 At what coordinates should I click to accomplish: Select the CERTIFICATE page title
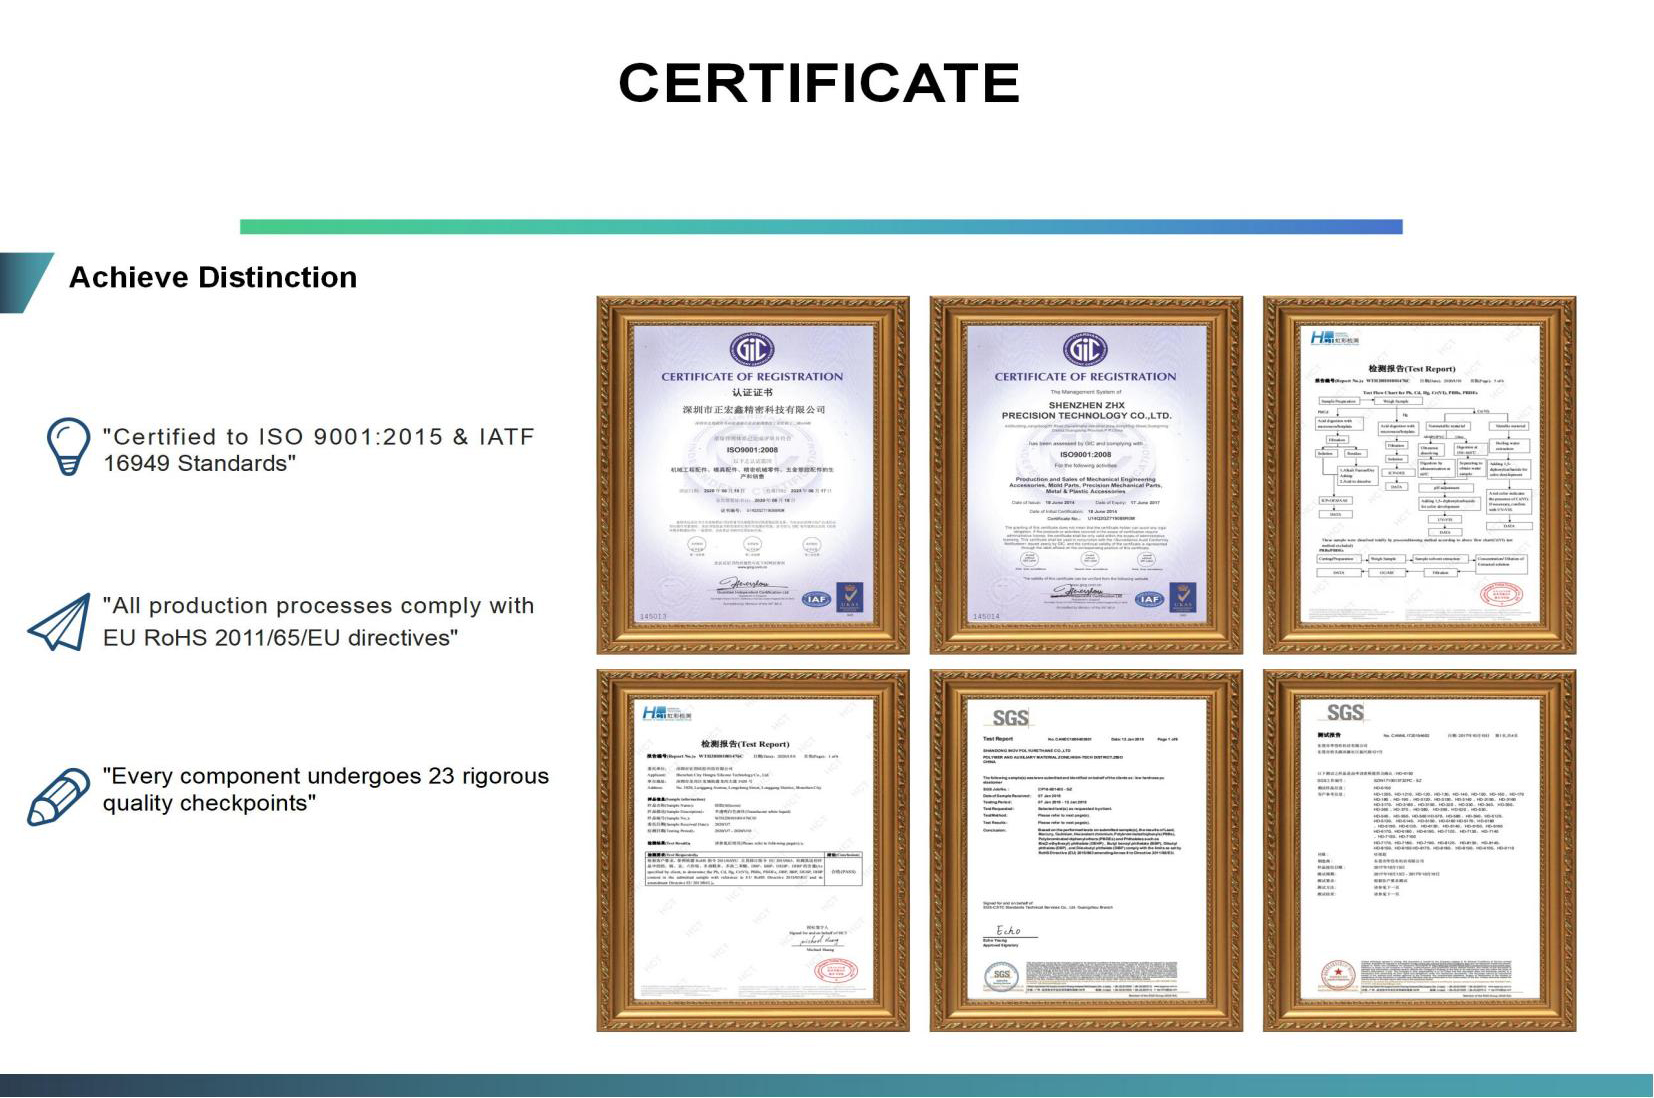pyautogui.click(x=819, y=83)
